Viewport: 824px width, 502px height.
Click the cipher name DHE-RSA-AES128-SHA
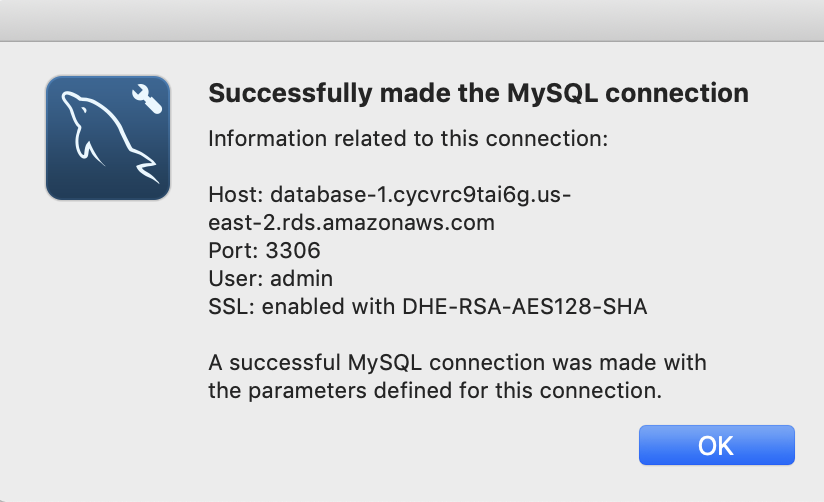pos(524,306)
